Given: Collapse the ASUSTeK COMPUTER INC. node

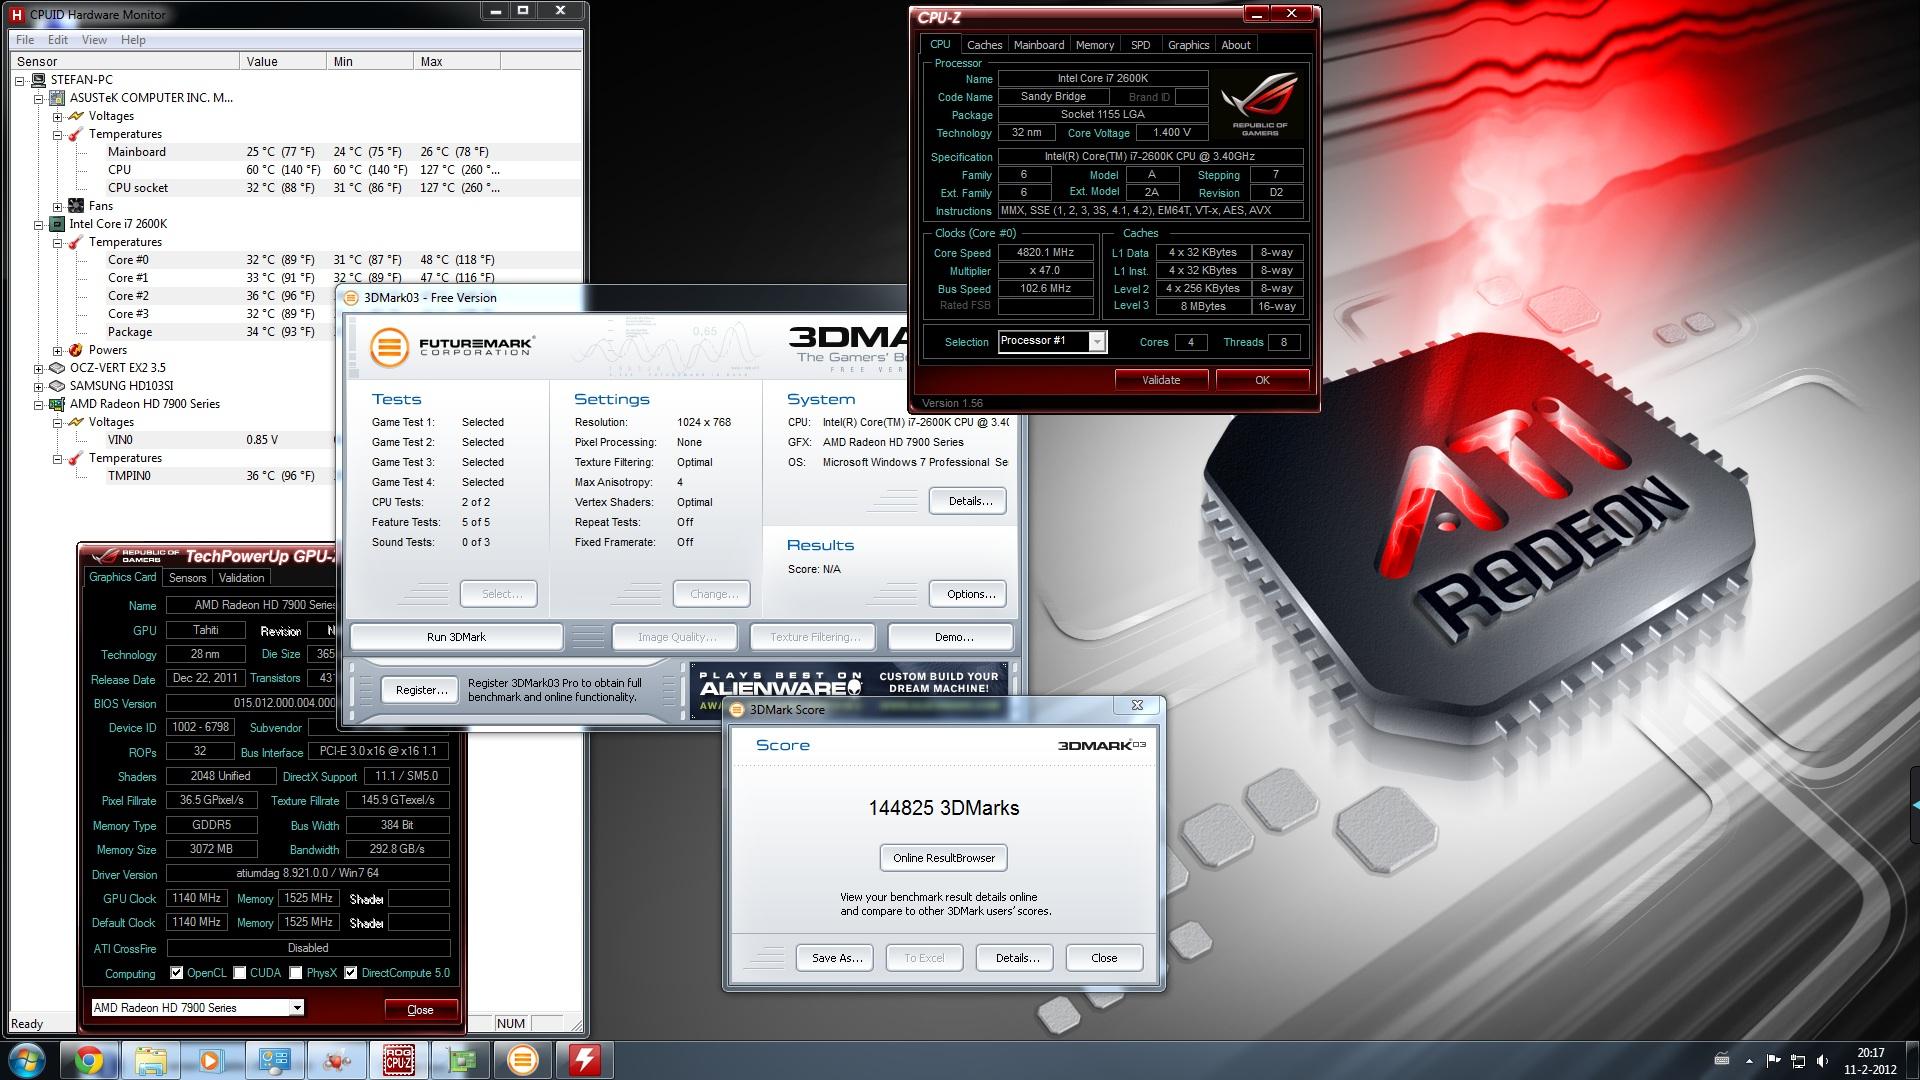Looking at the screenshot, I should pyautogui.click(x=39, y=98).
